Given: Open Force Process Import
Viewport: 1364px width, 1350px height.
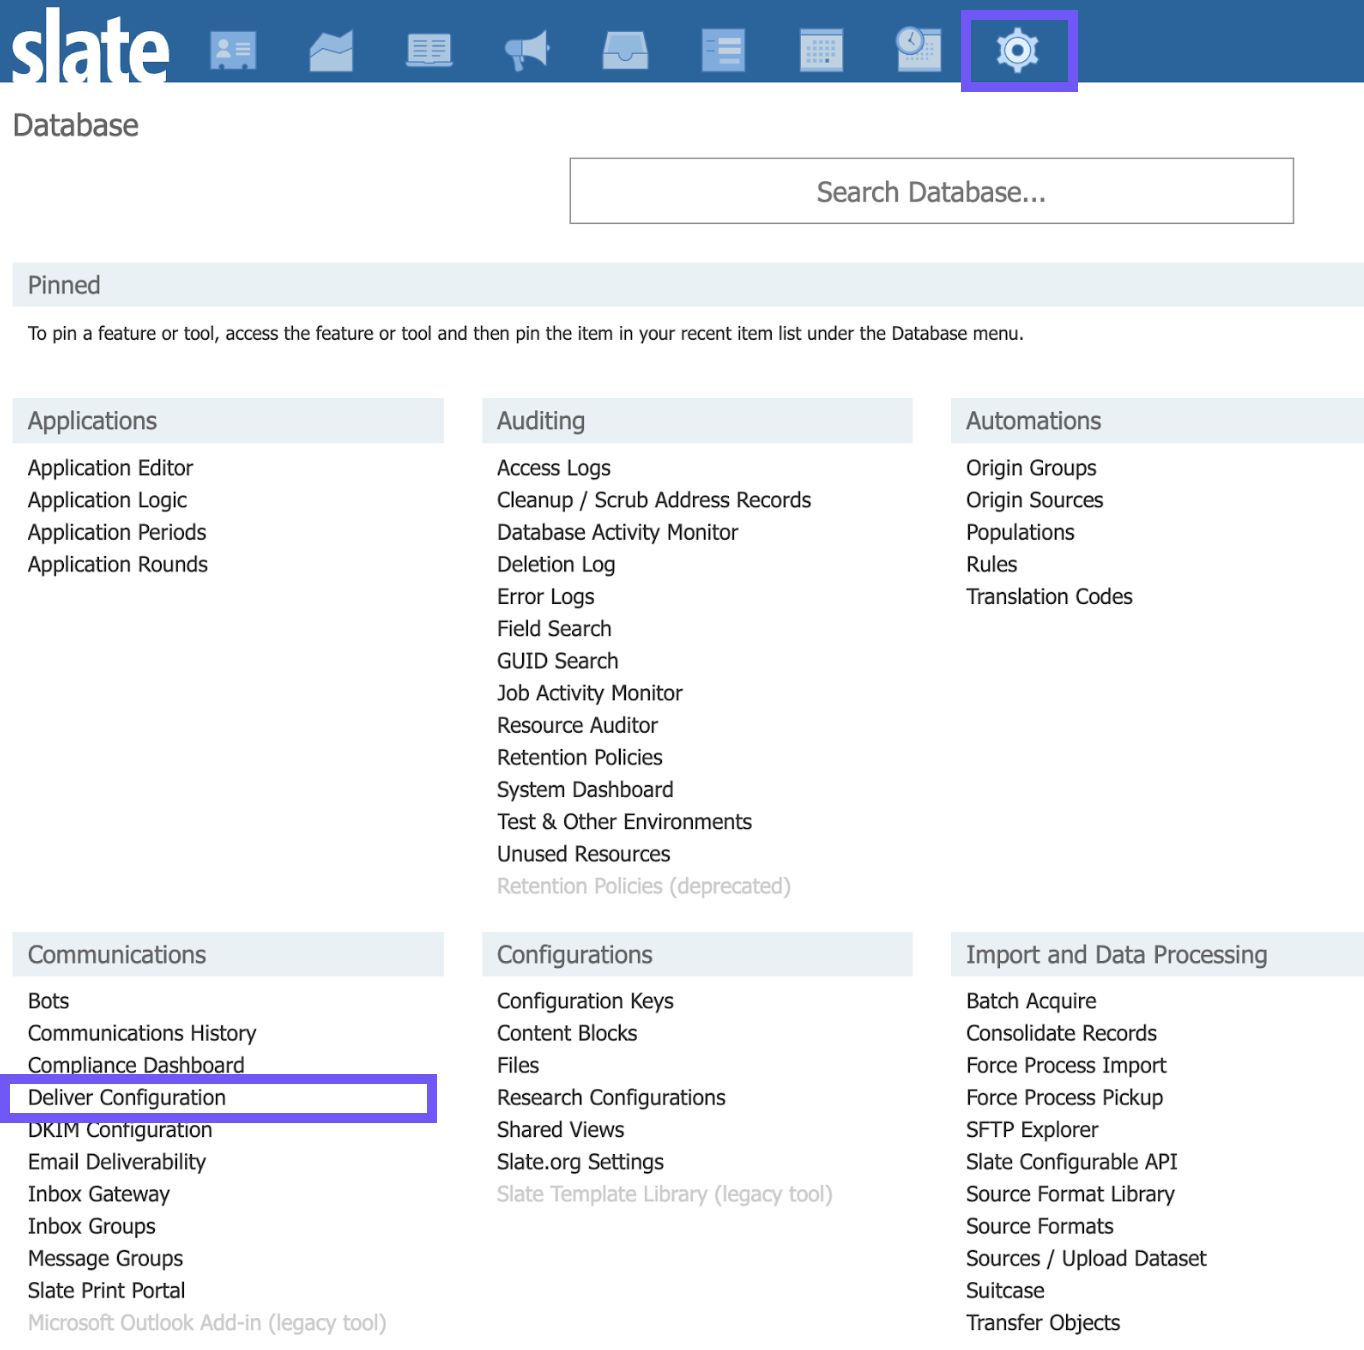Looking at the screenshot, I should [x=1066, y=1065].
